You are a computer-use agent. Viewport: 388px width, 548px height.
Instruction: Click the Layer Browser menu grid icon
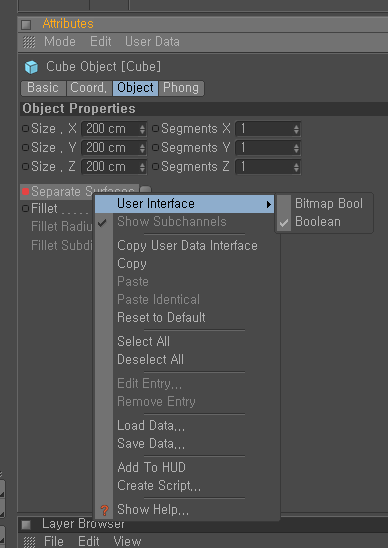29,542
